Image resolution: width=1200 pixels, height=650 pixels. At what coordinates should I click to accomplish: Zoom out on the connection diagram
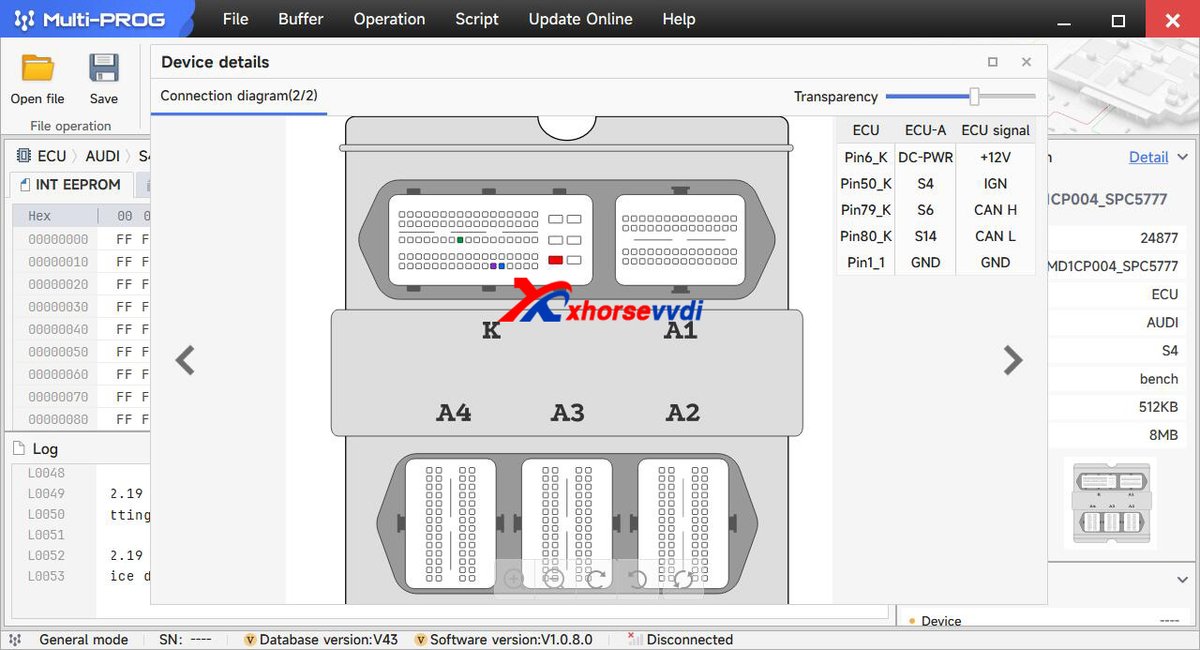tap(555, 578)
